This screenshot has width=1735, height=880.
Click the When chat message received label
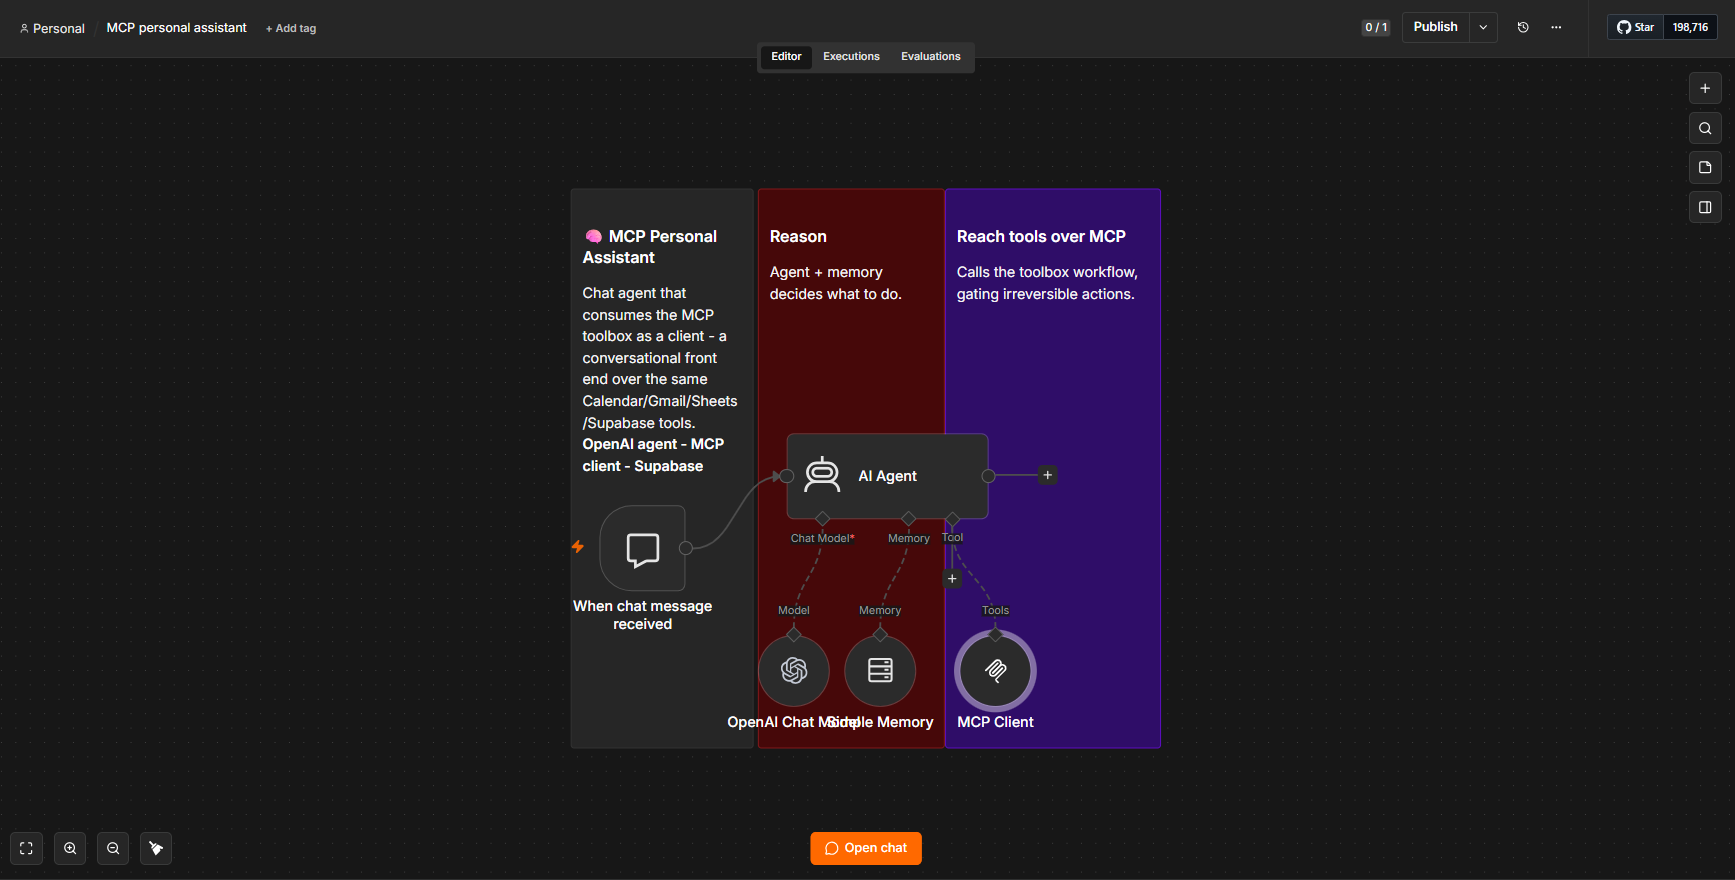coord(643,615)
